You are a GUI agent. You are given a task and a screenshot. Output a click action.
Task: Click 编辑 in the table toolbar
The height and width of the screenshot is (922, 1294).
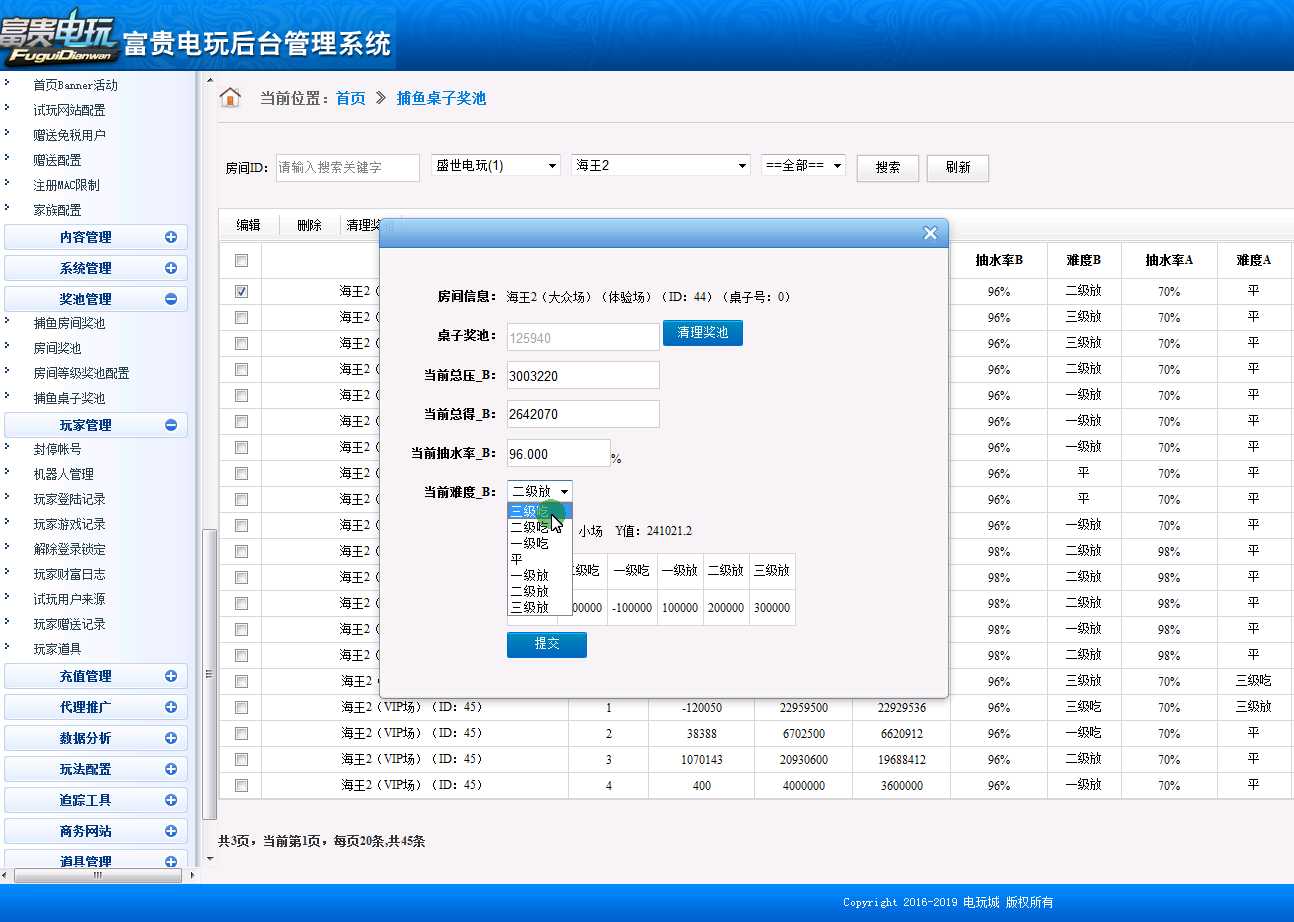click(x=248, y=225)
